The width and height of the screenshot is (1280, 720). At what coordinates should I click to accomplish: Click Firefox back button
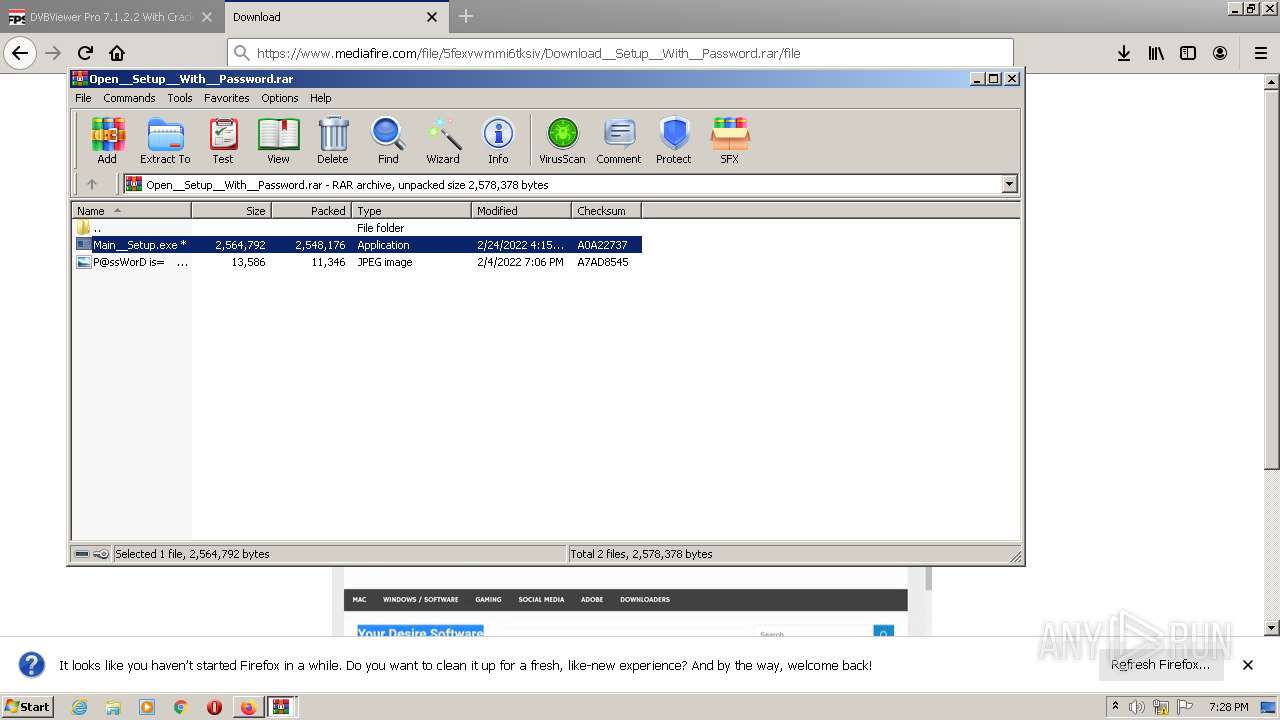coord(20,53)
